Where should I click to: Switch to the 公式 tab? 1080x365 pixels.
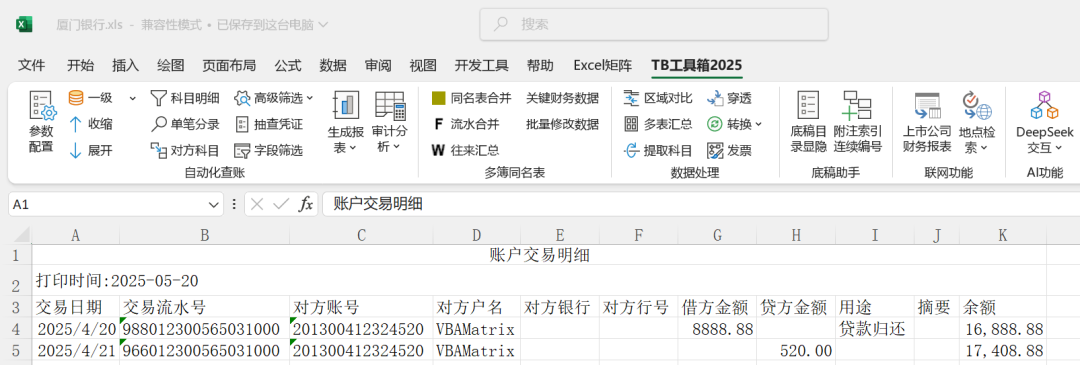coord(288,66)
